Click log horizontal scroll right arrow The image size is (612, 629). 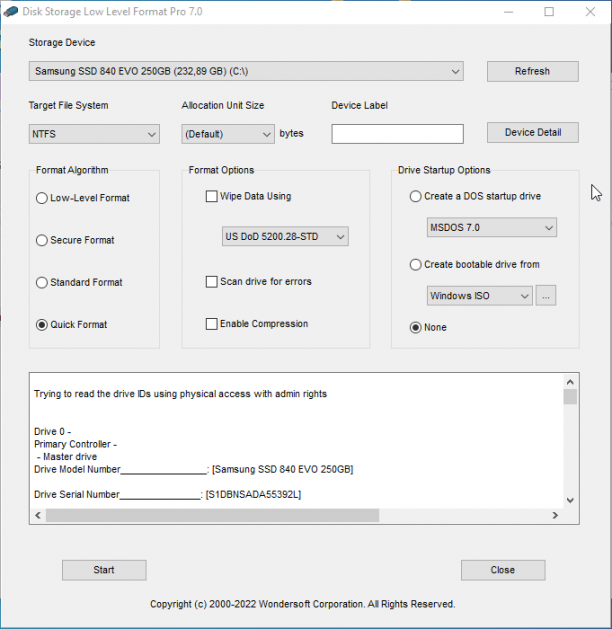(555, 515)
